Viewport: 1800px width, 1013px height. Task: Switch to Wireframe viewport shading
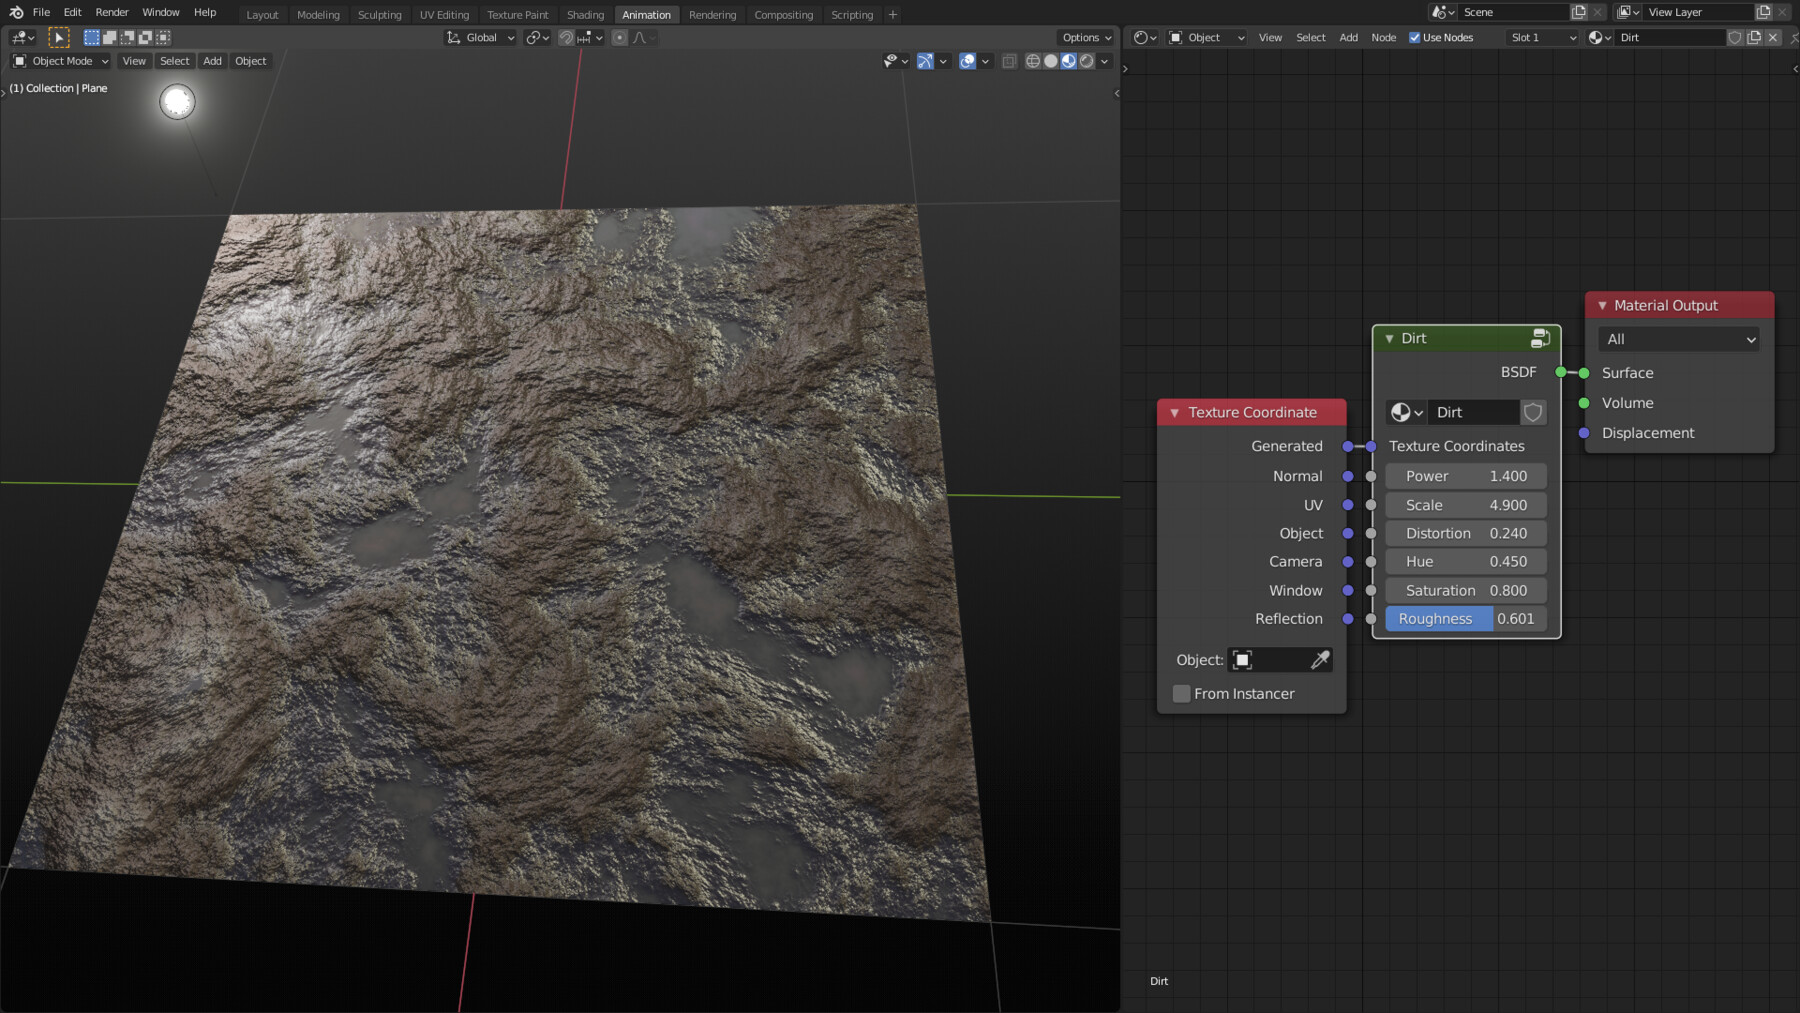pos(1031,61)
